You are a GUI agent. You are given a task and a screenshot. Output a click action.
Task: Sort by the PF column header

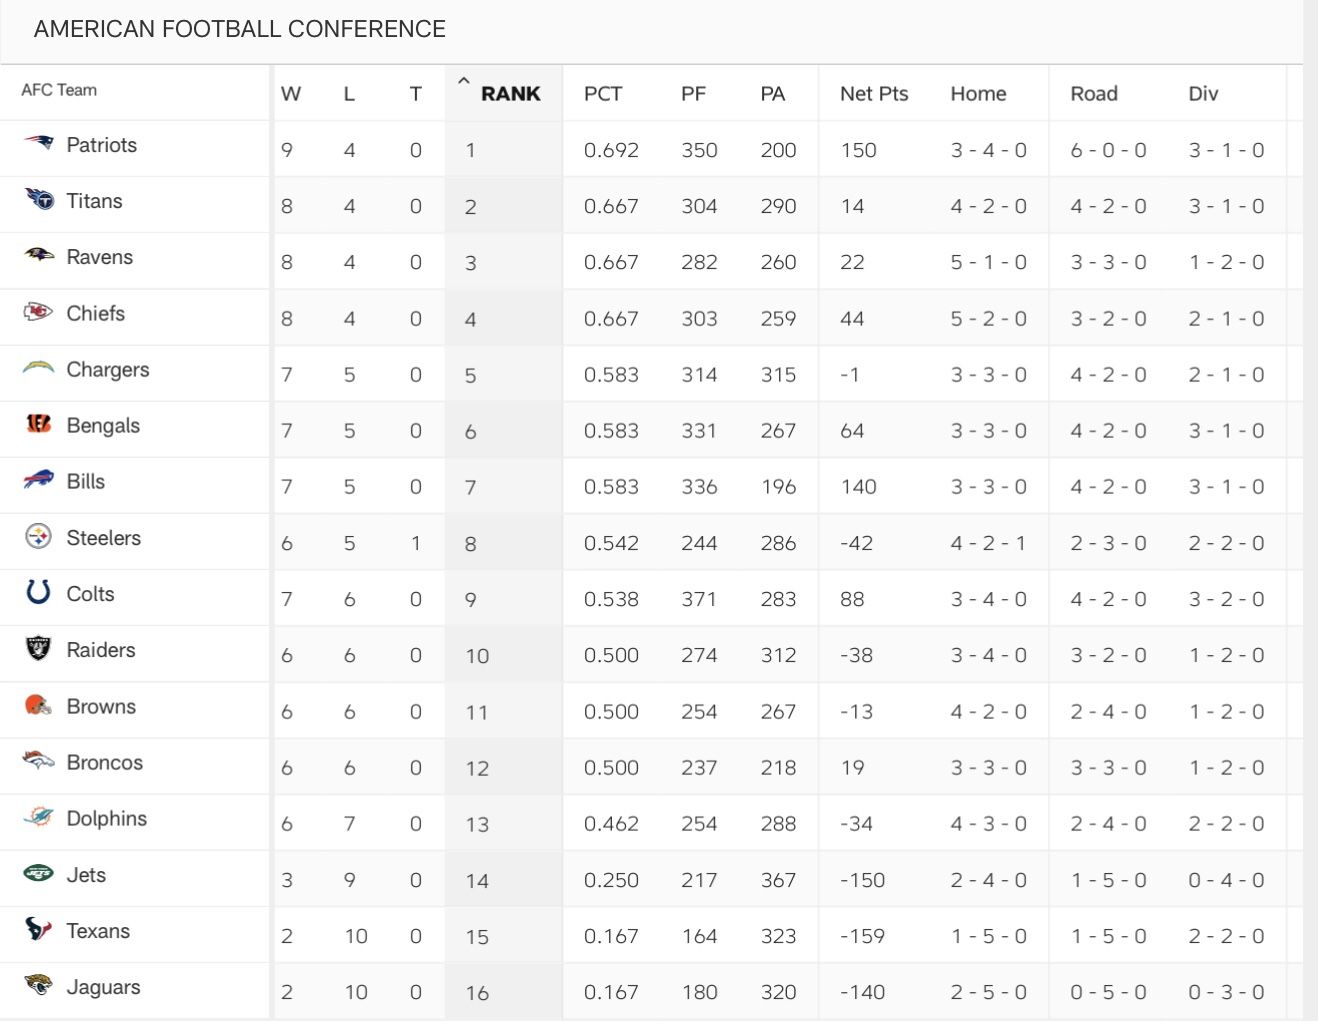[x=693, y=94]
